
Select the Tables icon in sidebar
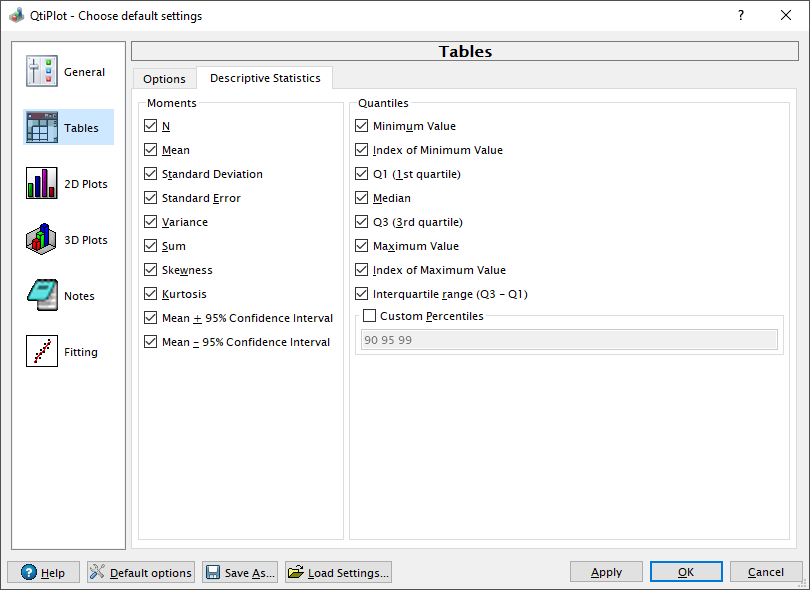pos(42,127)
